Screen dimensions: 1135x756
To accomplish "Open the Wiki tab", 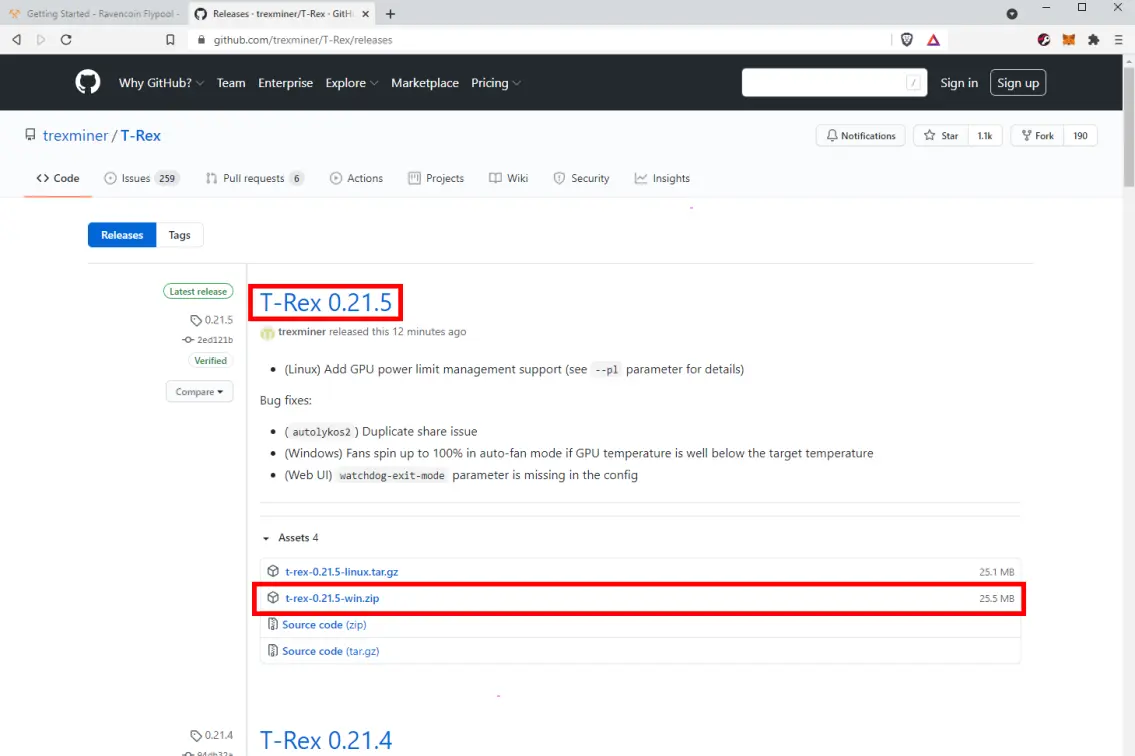I will [508, 178].
